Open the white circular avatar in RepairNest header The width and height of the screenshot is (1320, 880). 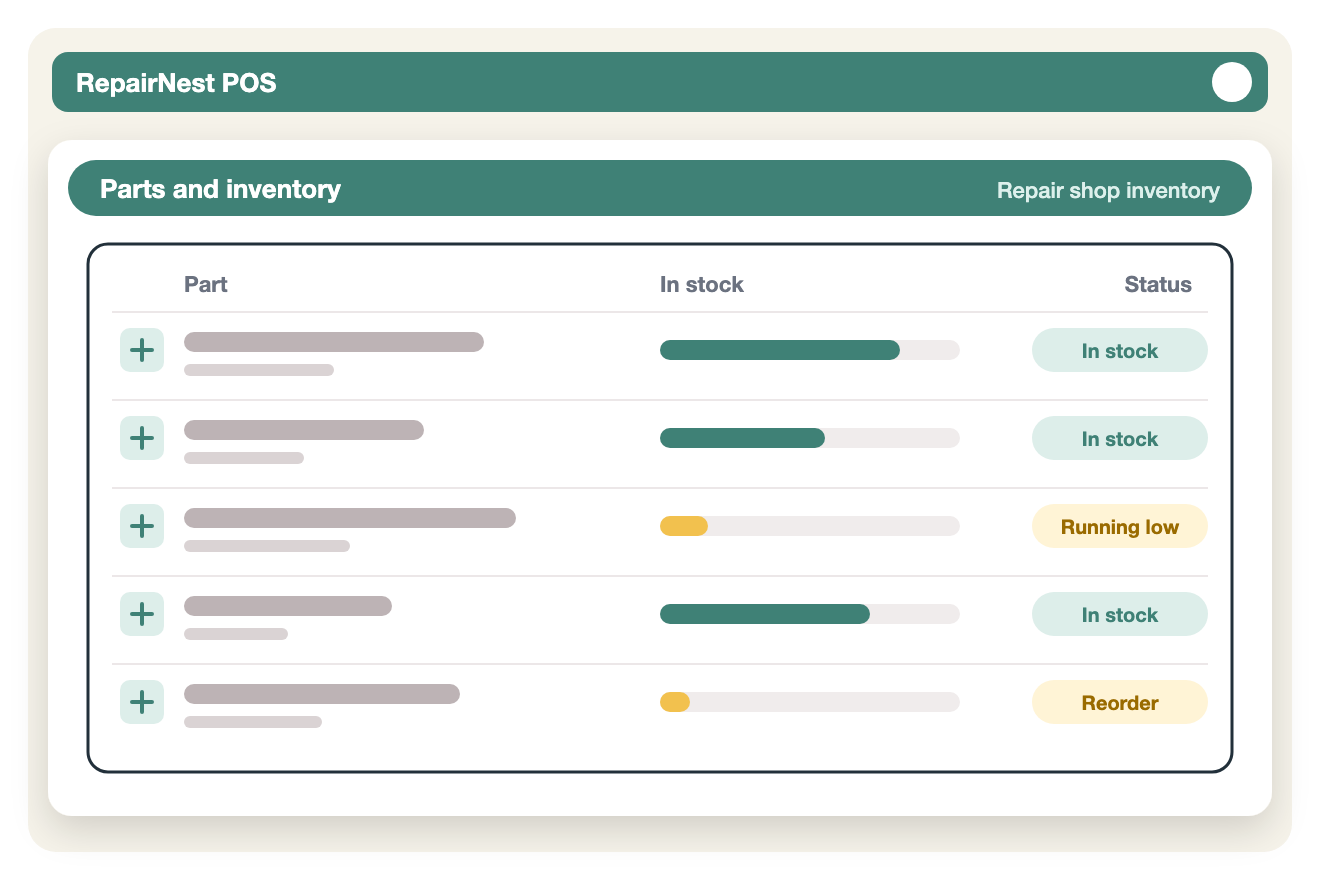1232,82
